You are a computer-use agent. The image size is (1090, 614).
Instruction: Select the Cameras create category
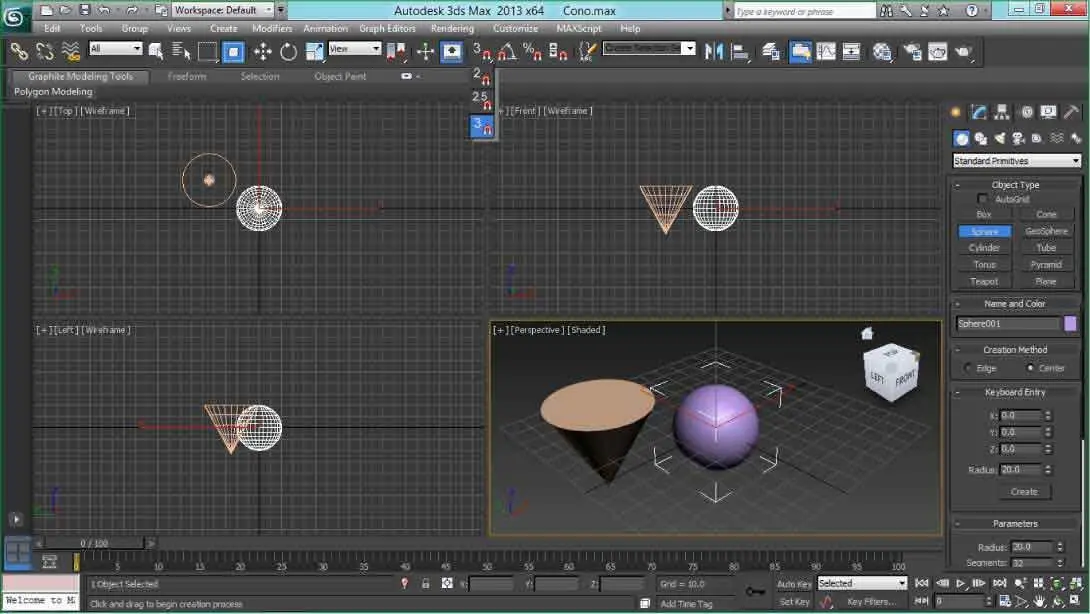[x=1018, y=138]
